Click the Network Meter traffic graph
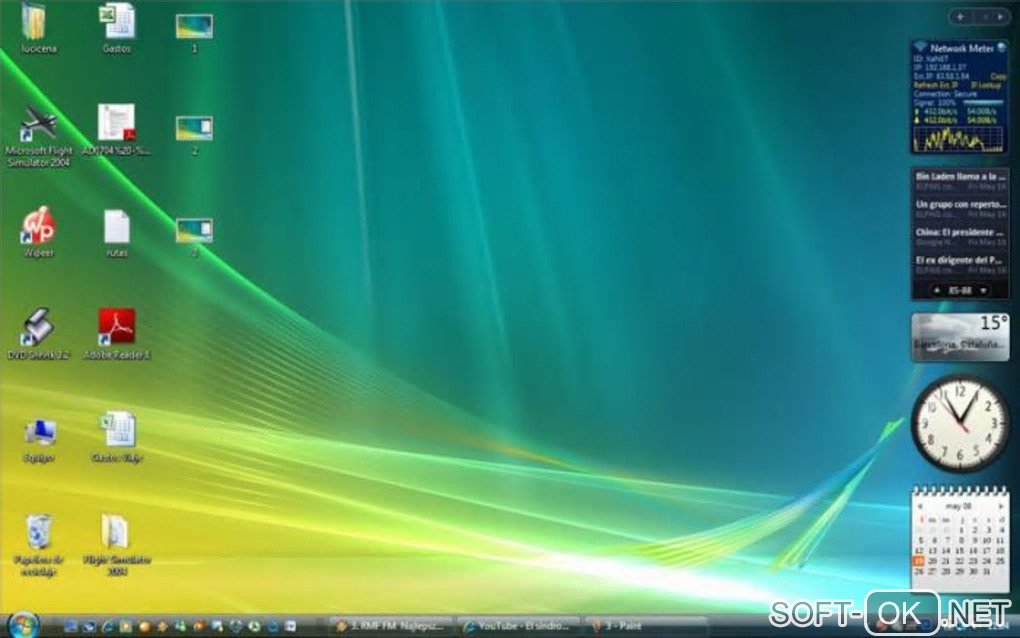1020x638 pixels. [958, 139]
